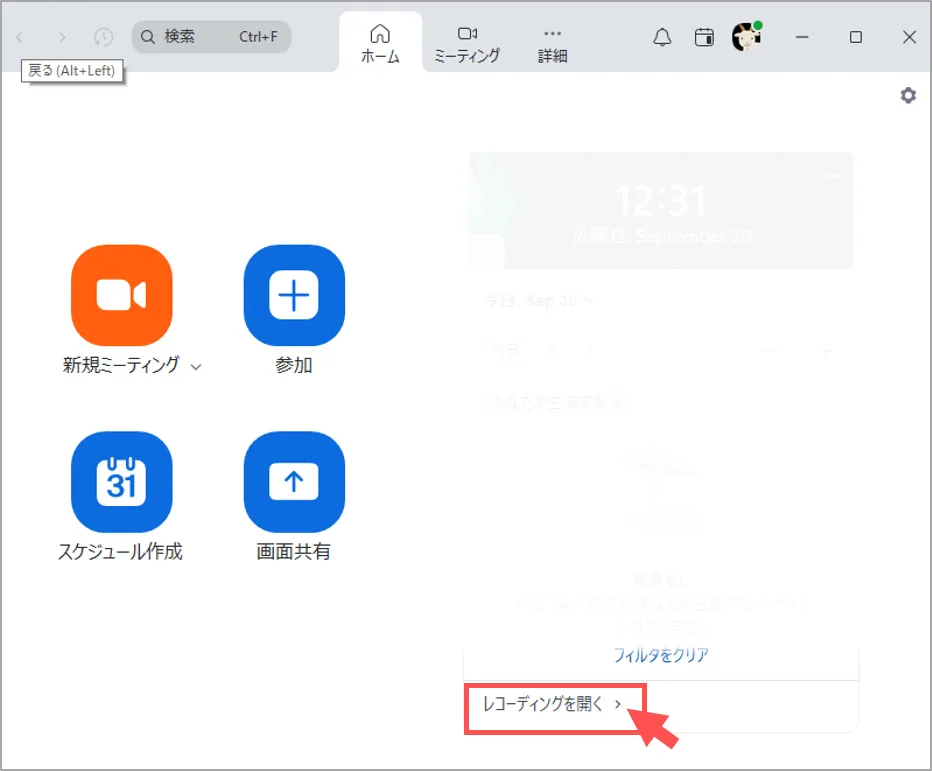932x771 pixels.
Task: Open the profile avatar menu
Action: 747,37
